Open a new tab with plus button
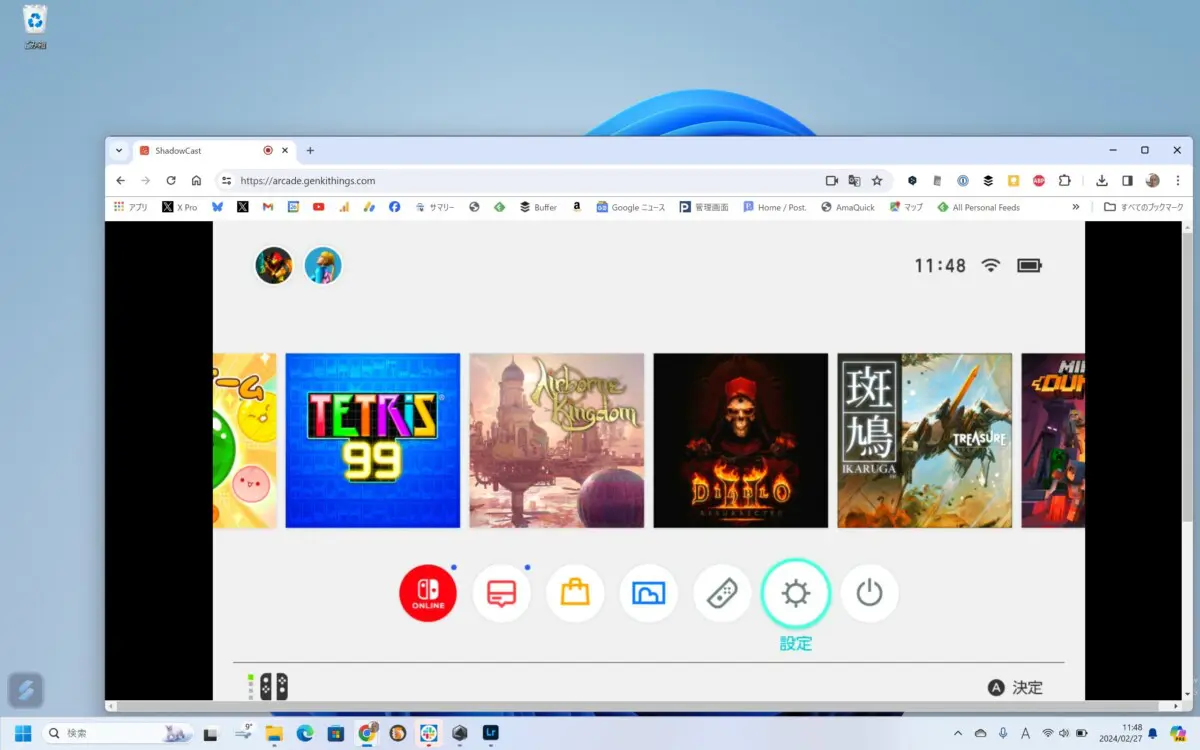 tap(310, 150)
